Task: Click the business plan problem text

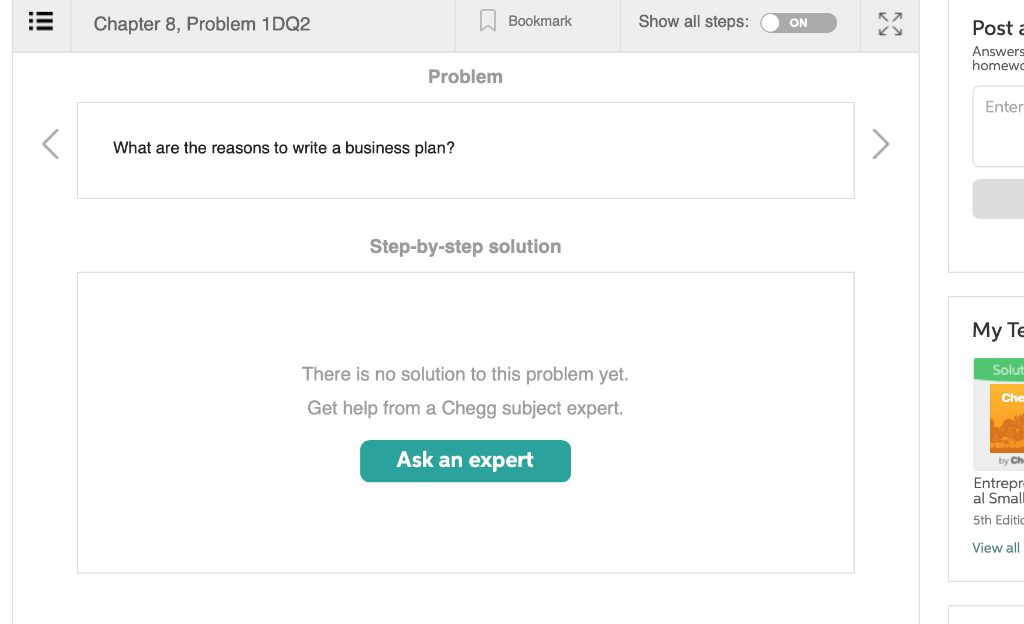Action: (x=284, y=148)
